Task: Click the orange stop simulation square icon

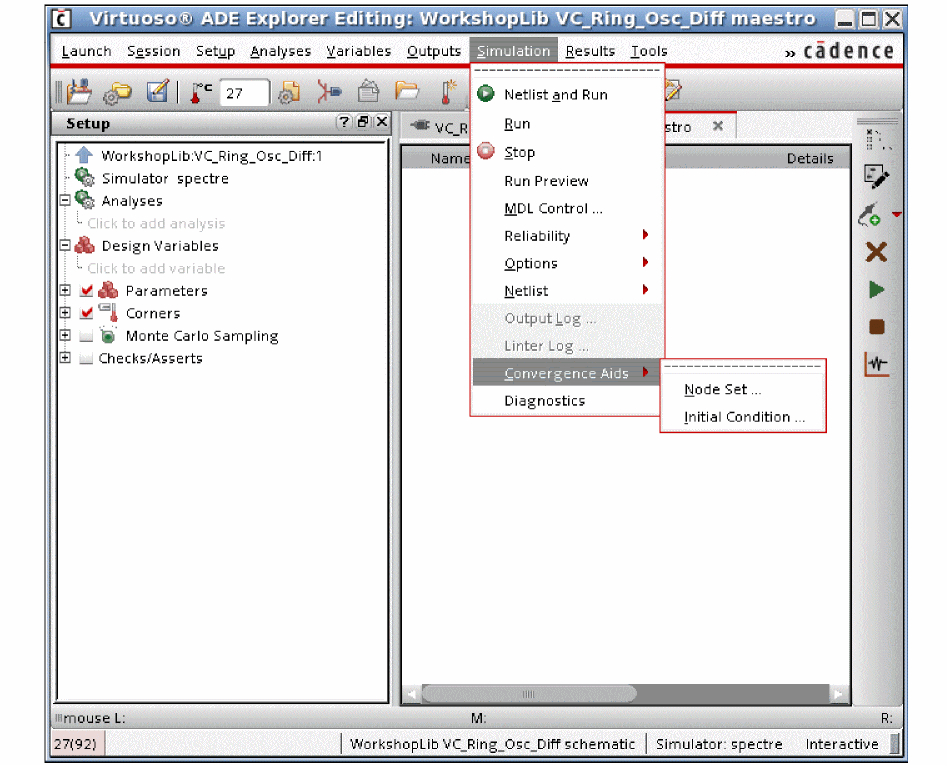Action: click(876, 327)
